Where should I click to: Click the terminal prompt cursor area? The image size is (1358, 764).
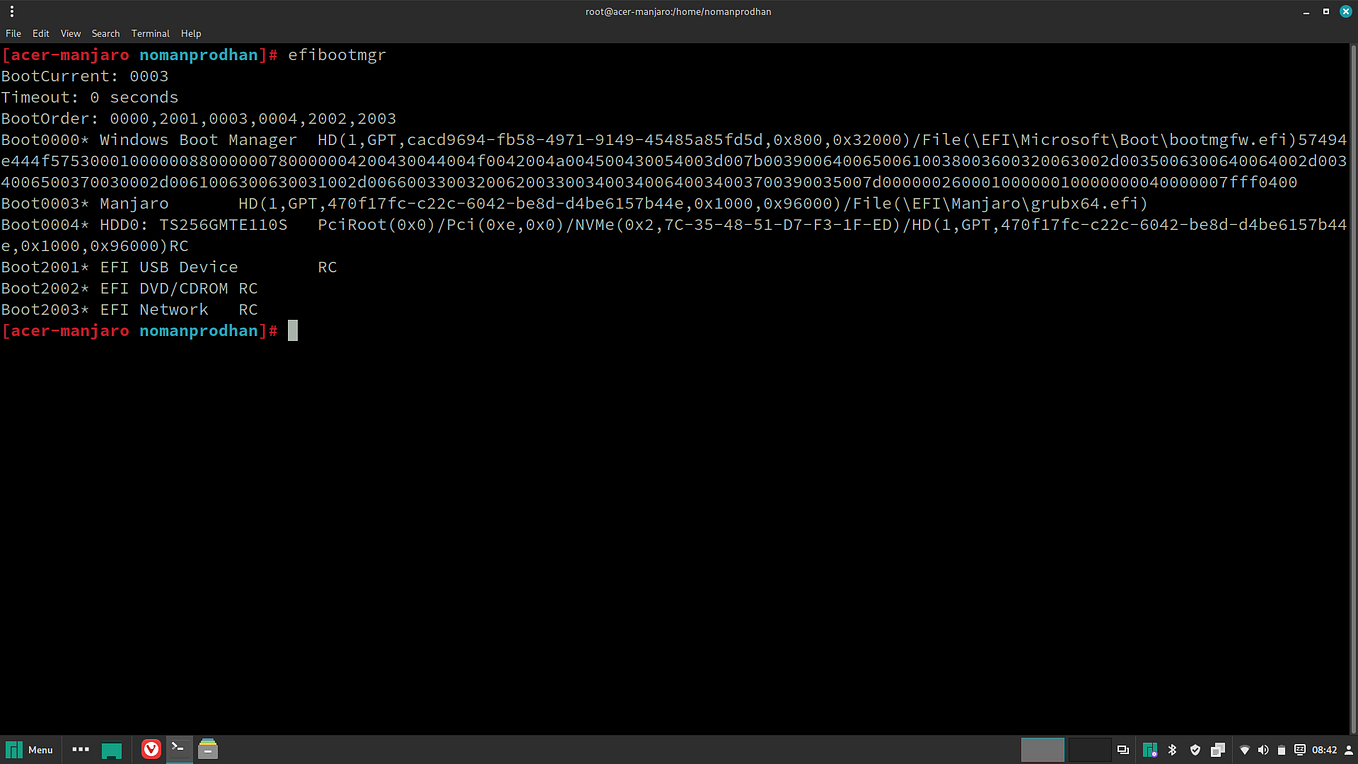pyautogui.click(x=292, y=330)
